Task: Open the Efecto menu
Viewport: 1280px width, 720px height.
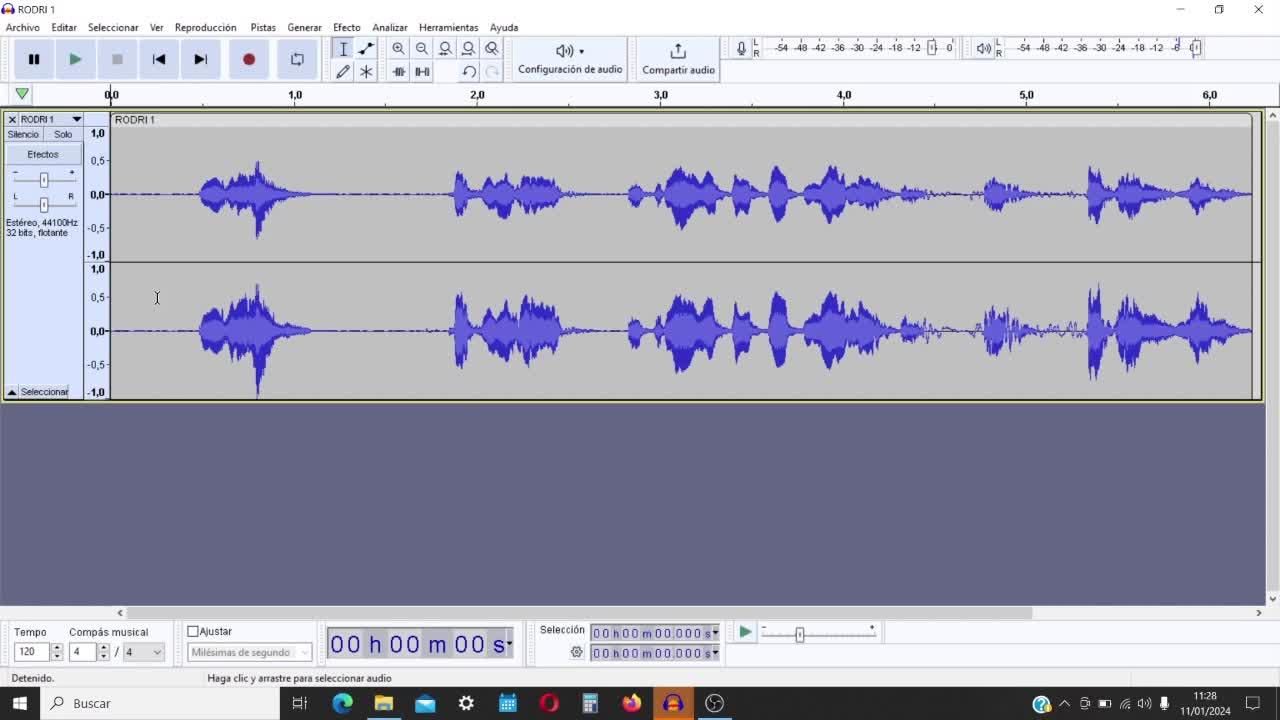Action: pos(346,27)
